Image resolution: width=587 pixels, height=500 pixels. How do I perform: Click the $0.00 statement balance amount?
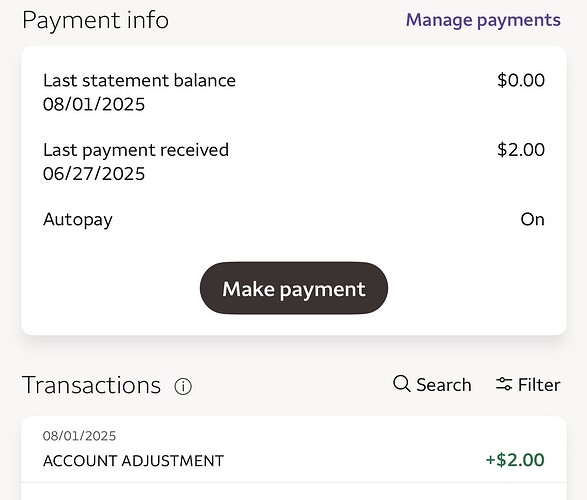(x=521, y=80)
